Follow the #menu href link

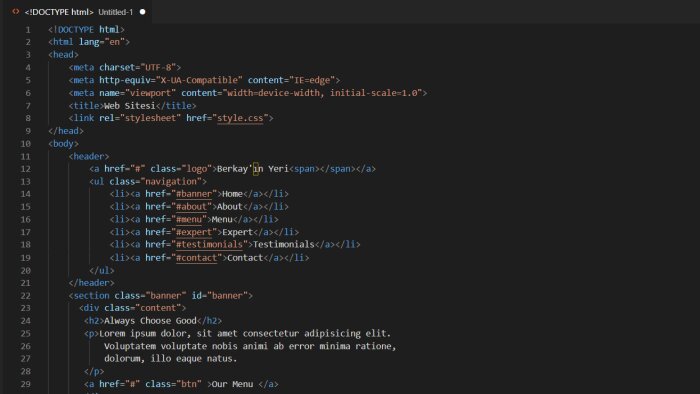point(189,219)
